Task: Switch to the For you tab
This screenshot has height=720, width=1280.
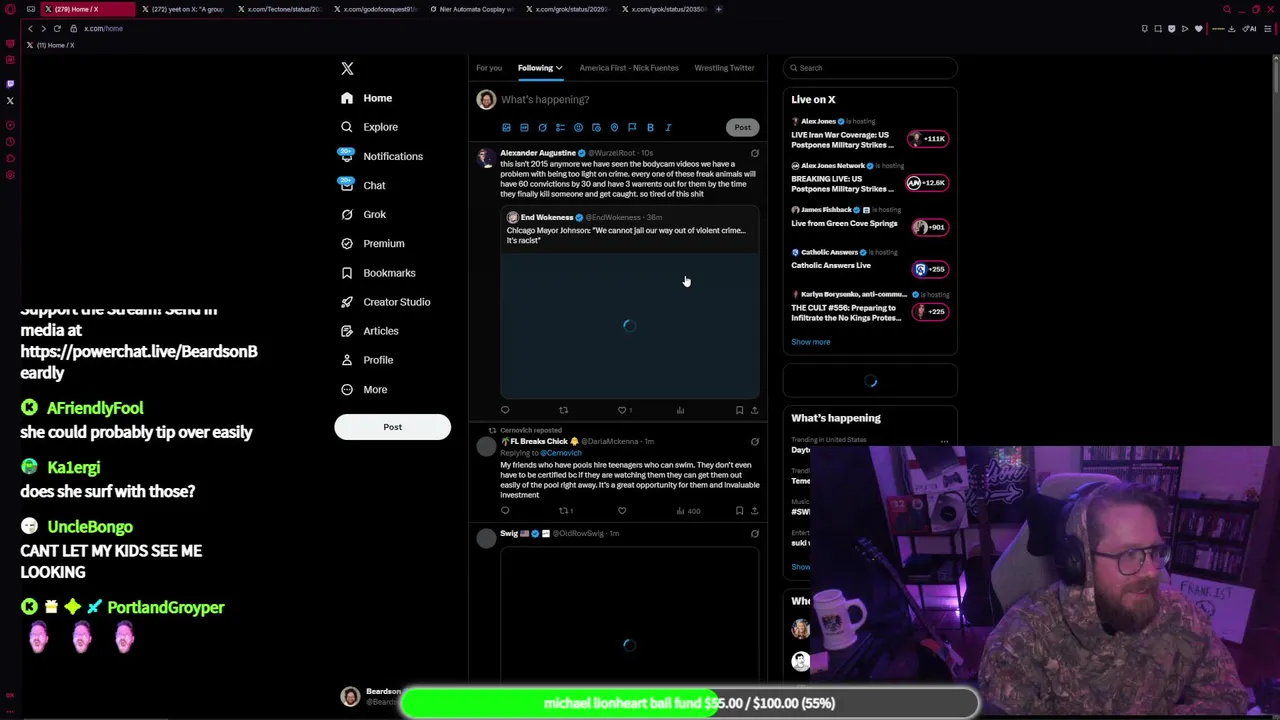Action: coord(489,68)
